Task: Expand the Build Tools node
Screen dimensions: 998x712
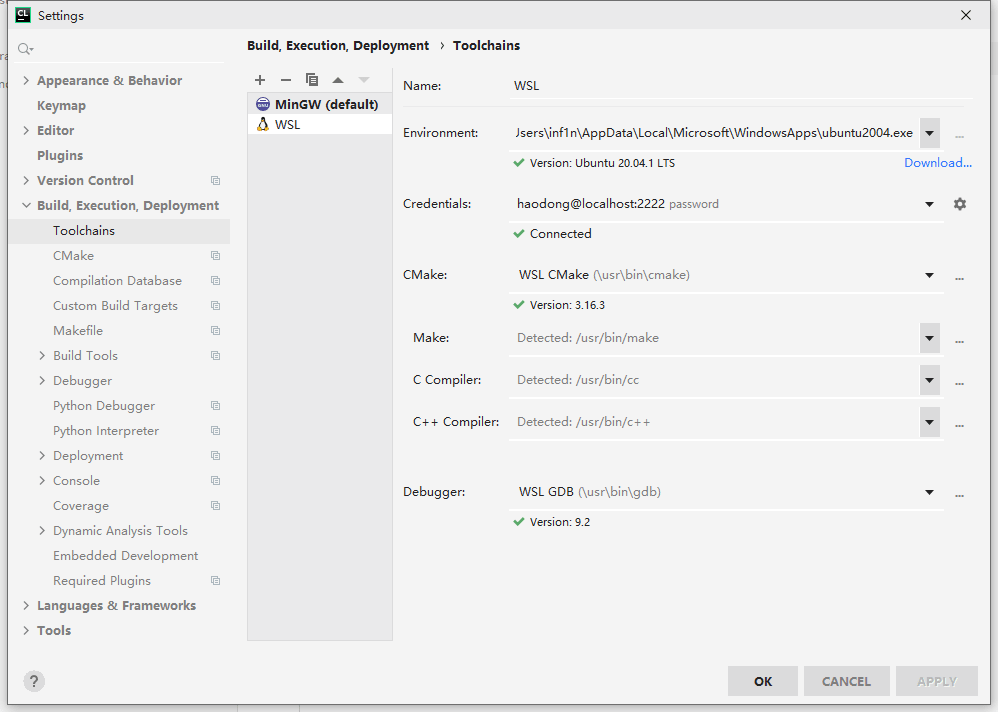Action: (x=42, y=356)
